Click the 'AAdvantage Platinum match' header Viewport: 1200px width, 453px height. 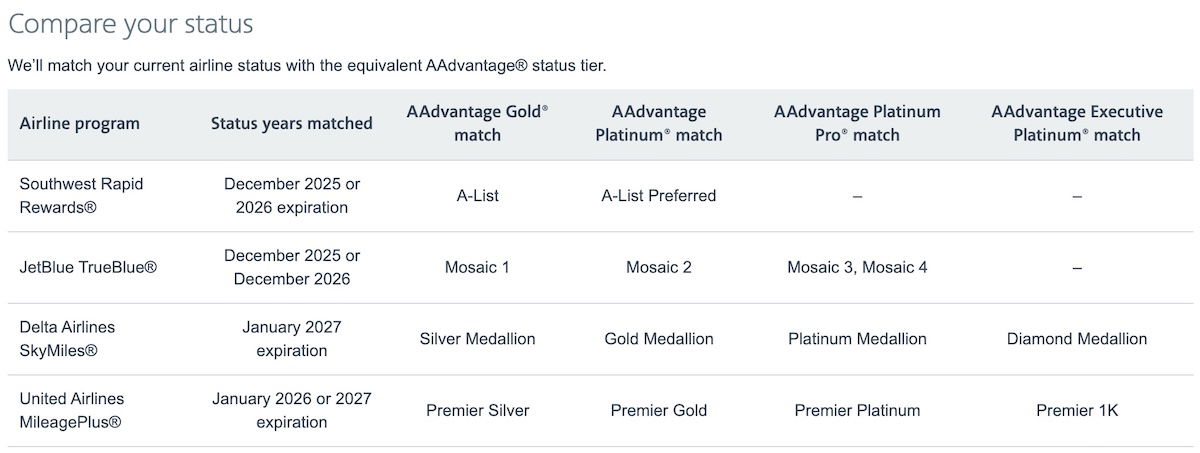pos(658,124)
